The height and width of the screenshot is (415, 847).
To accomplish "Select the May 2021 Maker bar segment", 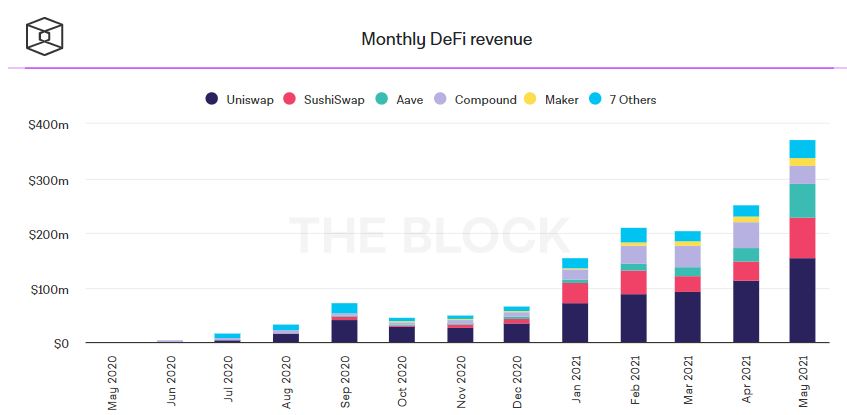I will coord(802,162).
